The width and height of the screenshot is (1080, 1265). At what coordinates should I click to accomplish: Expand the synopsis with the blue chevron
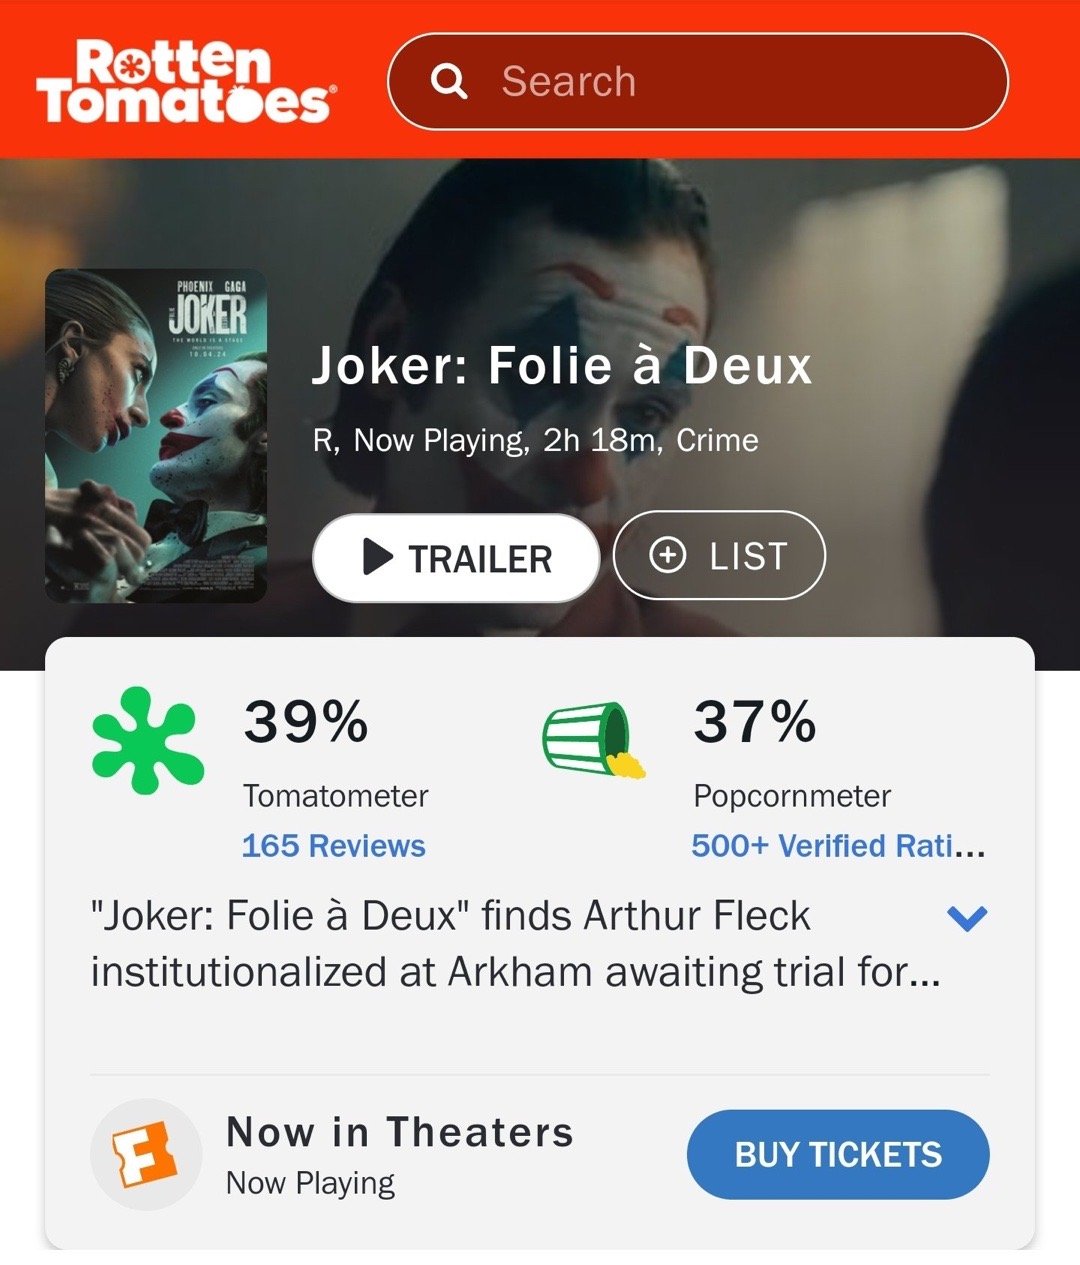click(966, 917)
